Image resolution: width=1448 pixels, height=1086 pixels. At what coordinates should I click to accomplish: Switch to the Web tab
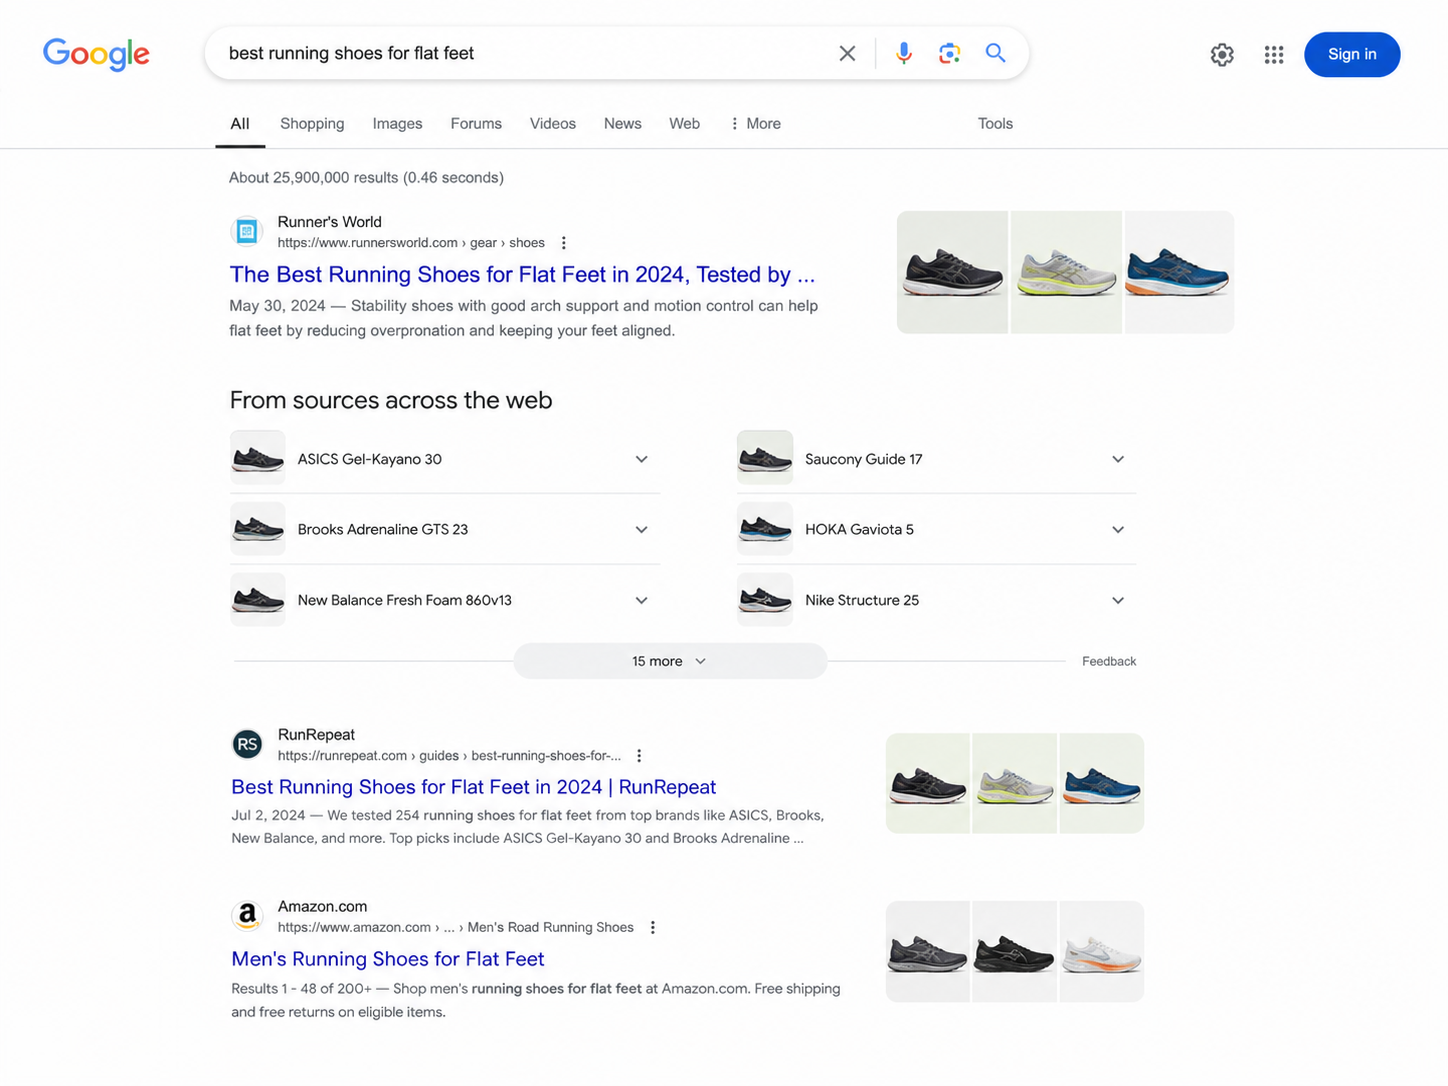684,124
